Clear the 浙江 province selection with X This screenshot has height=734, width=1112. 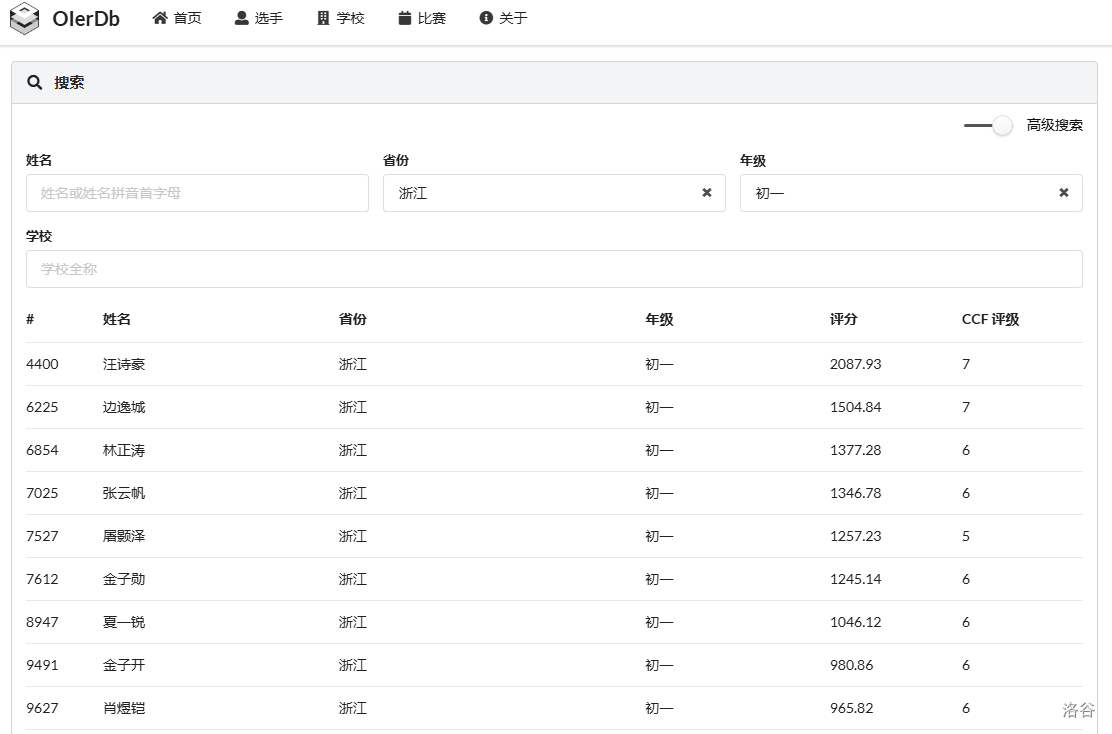(x=707, y=193)
